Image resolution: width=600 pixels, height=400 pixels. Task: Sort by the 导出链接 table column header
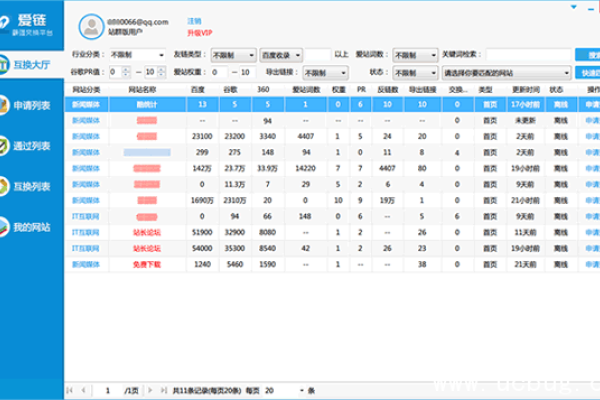coord(422,90)
